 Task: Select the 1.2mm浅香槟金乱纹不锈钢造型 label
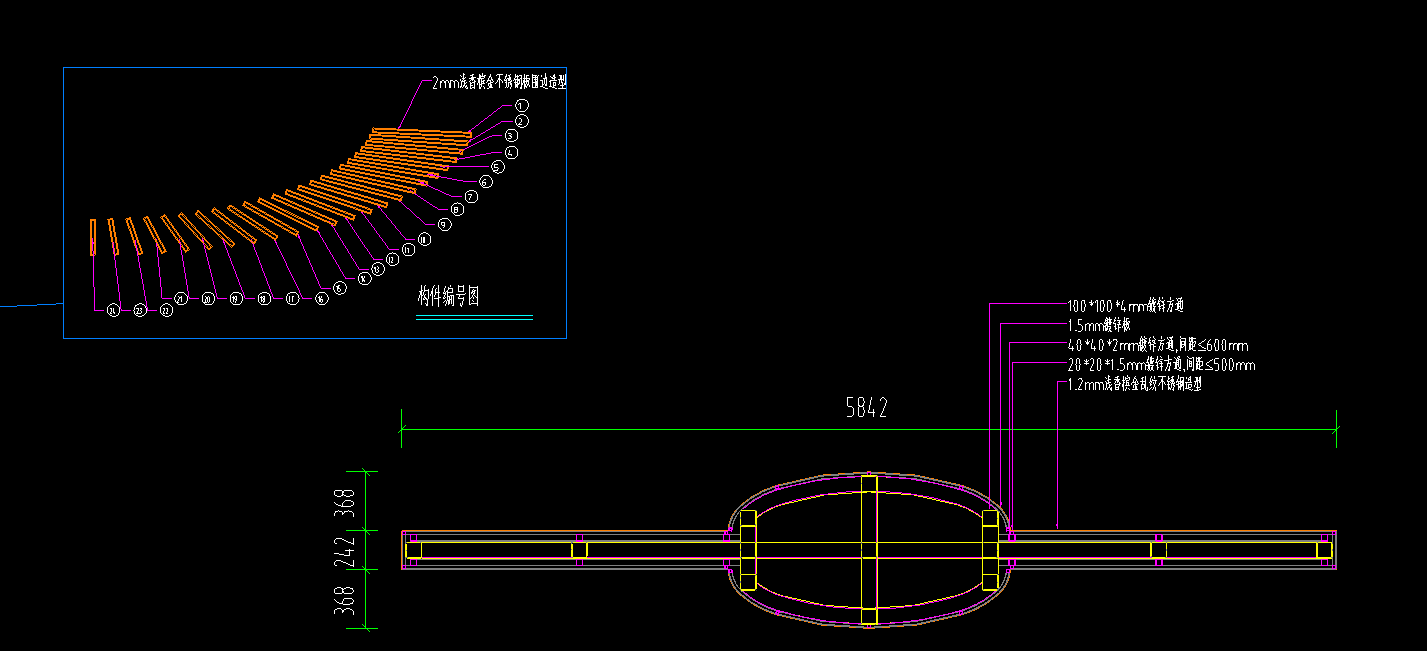tap(1135, 385)
